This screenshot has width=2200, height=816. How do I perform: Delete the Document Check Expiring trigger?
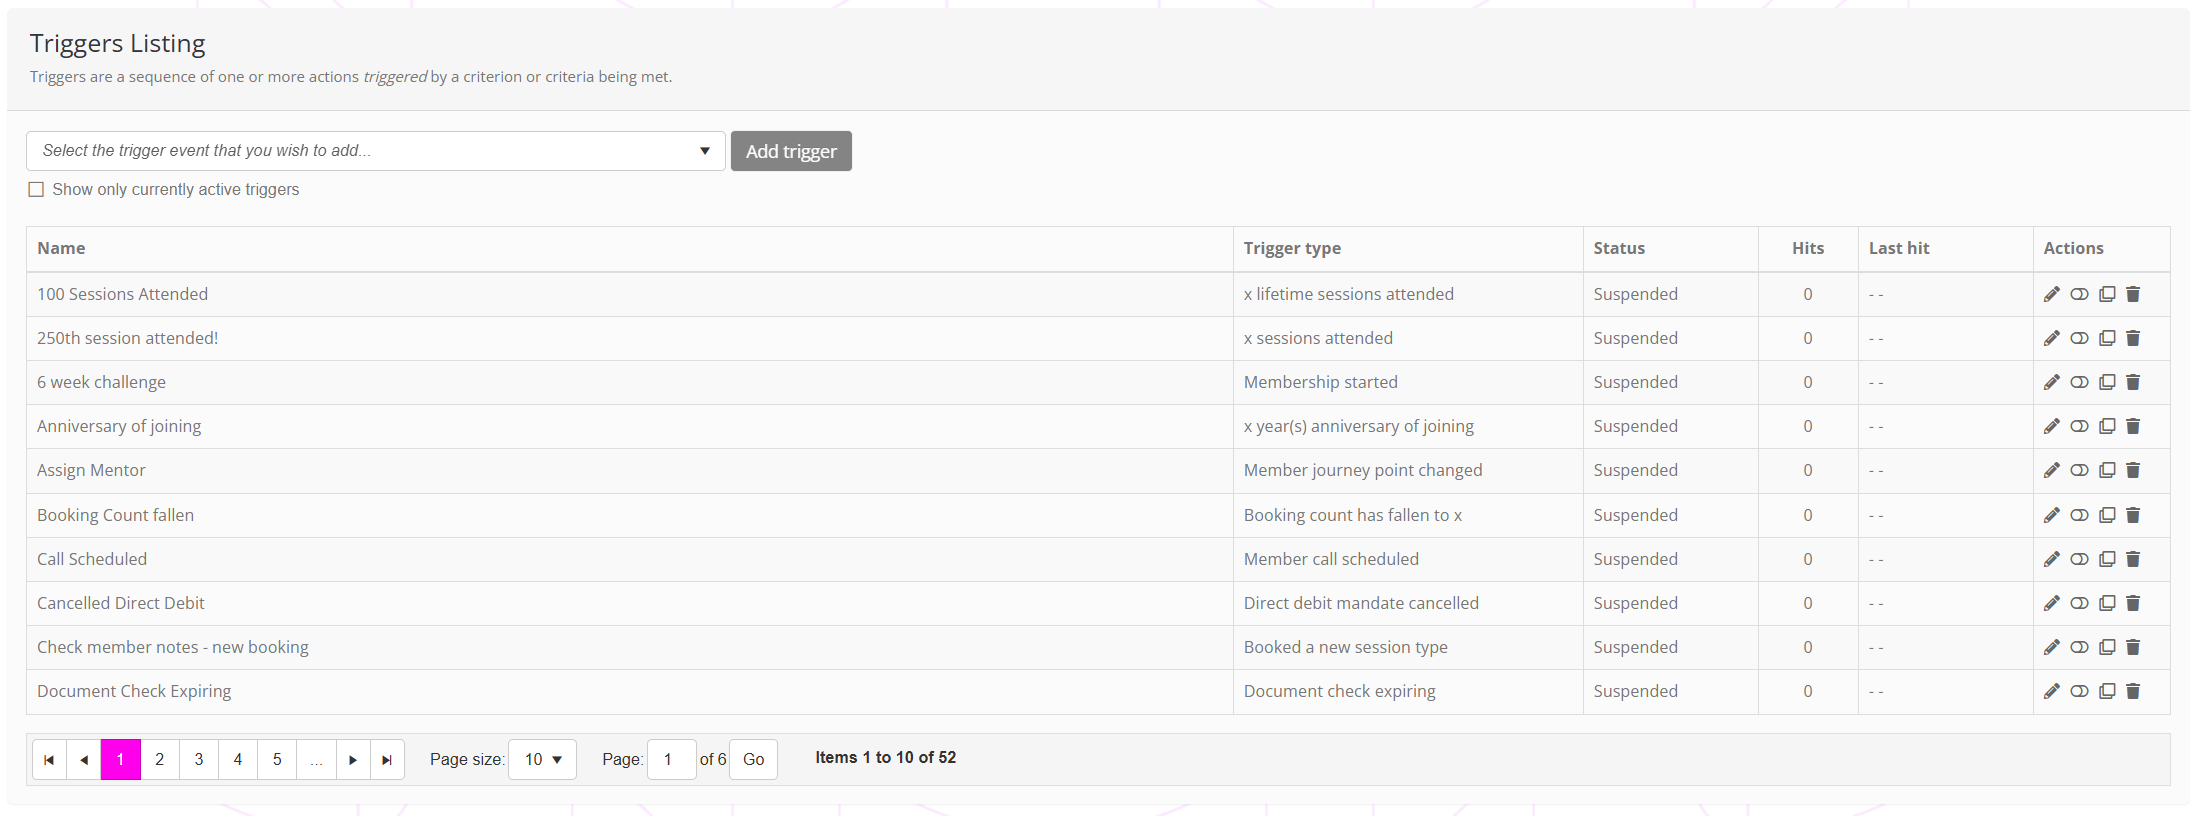point(2133,691)
